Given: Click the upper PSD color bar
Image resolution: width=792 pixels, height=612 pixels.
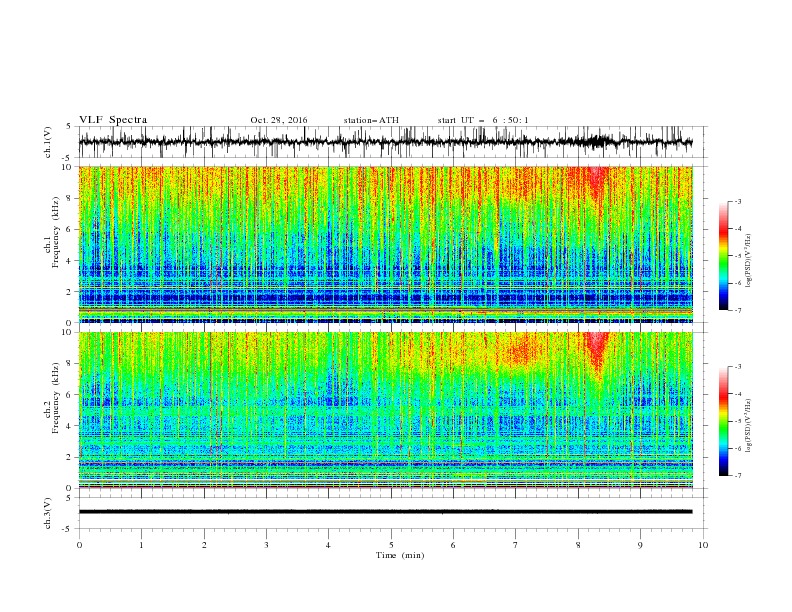Looking at the screenshot, I should [723, 256].
